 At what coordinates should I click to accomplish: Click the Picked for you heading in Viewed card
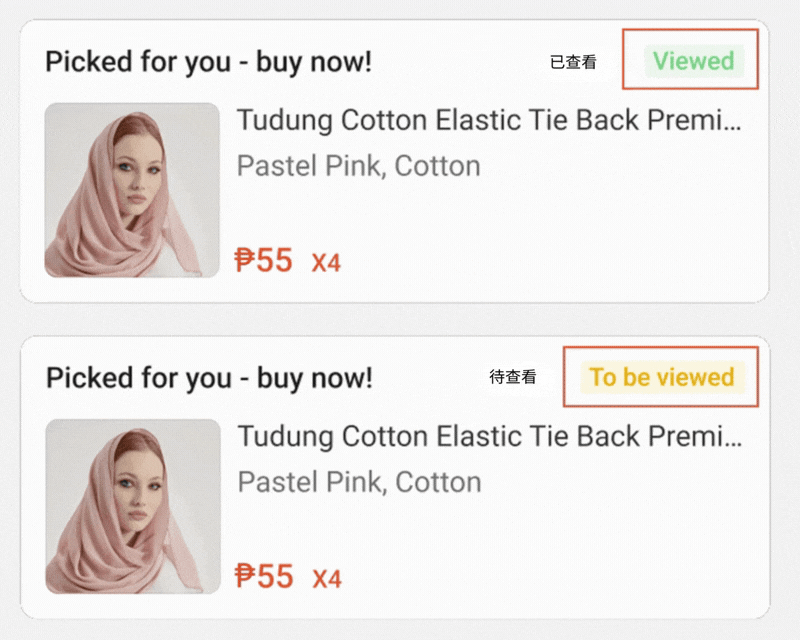pyautogui.click(x=208, y=62)
